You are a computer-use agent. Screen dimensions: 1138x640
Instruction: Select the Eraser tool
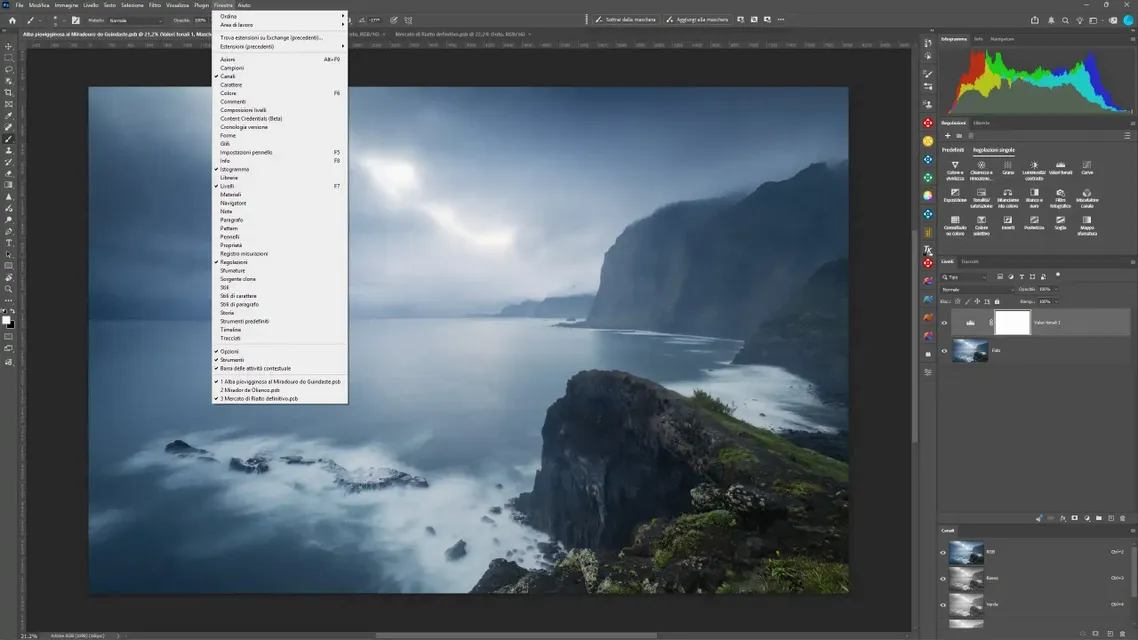[x=9, y=173]
